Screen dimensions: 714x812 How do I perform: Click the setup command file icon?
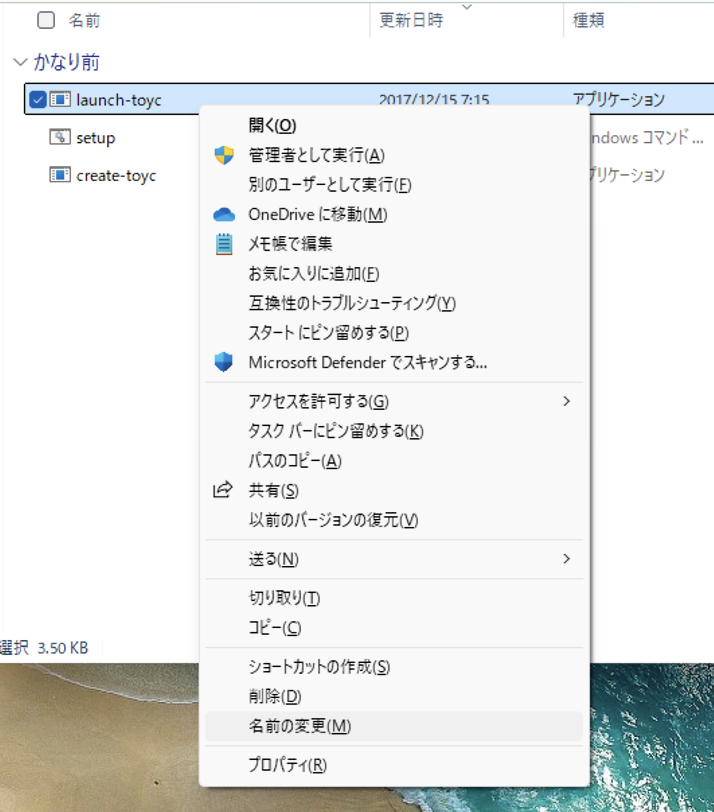[60, 137]
